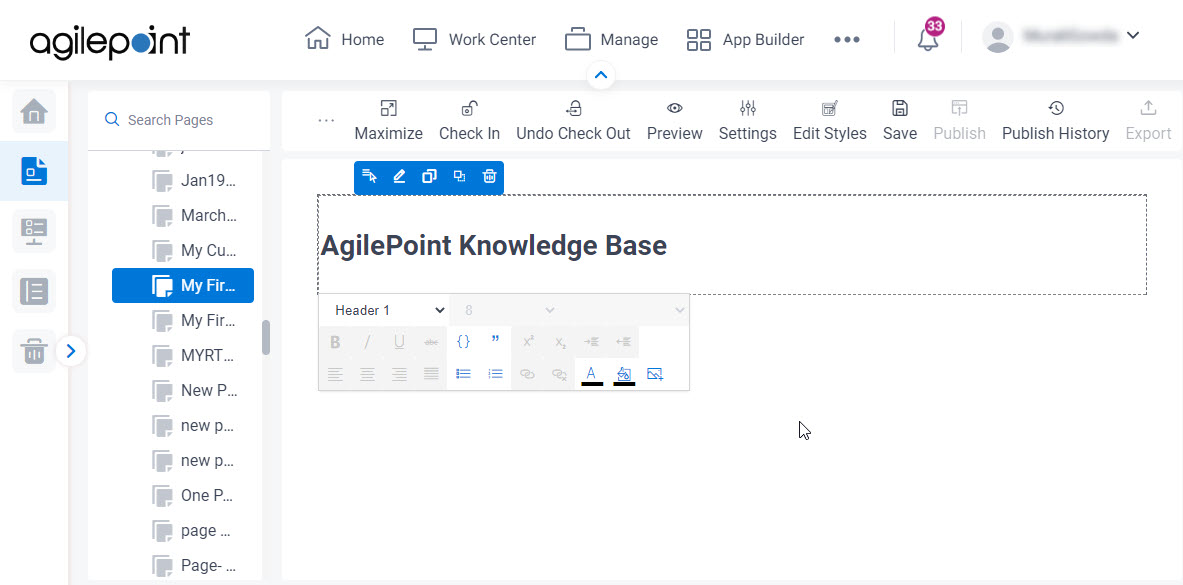Increase indent of the text
This screenshot has width=1183, height=585.
(x=592, y=342)
